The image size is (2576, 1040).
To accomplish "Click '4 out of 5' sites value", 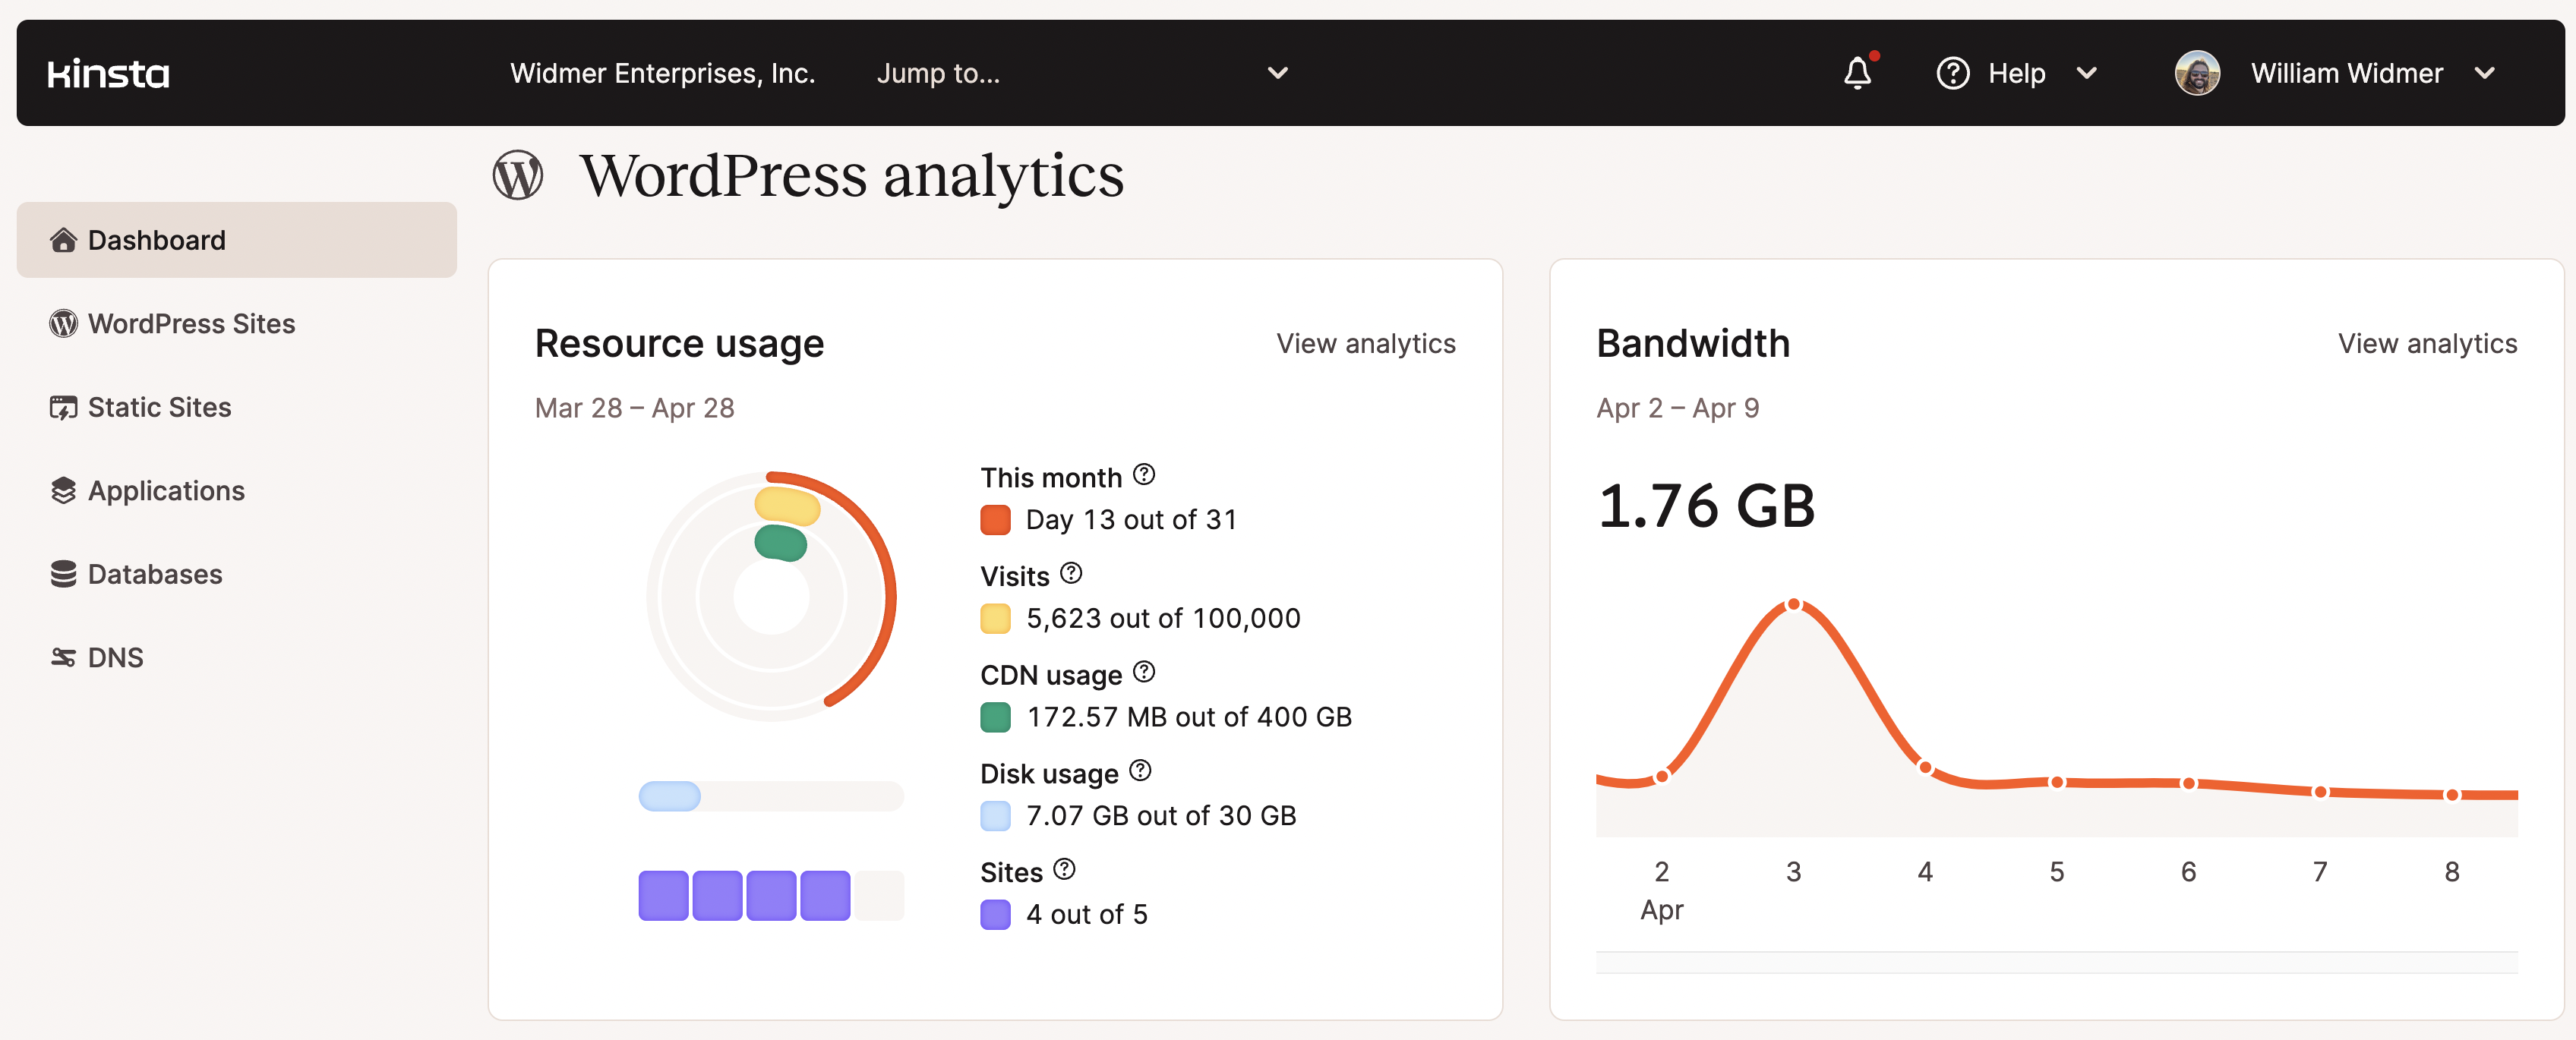I will click(1086, 914).
